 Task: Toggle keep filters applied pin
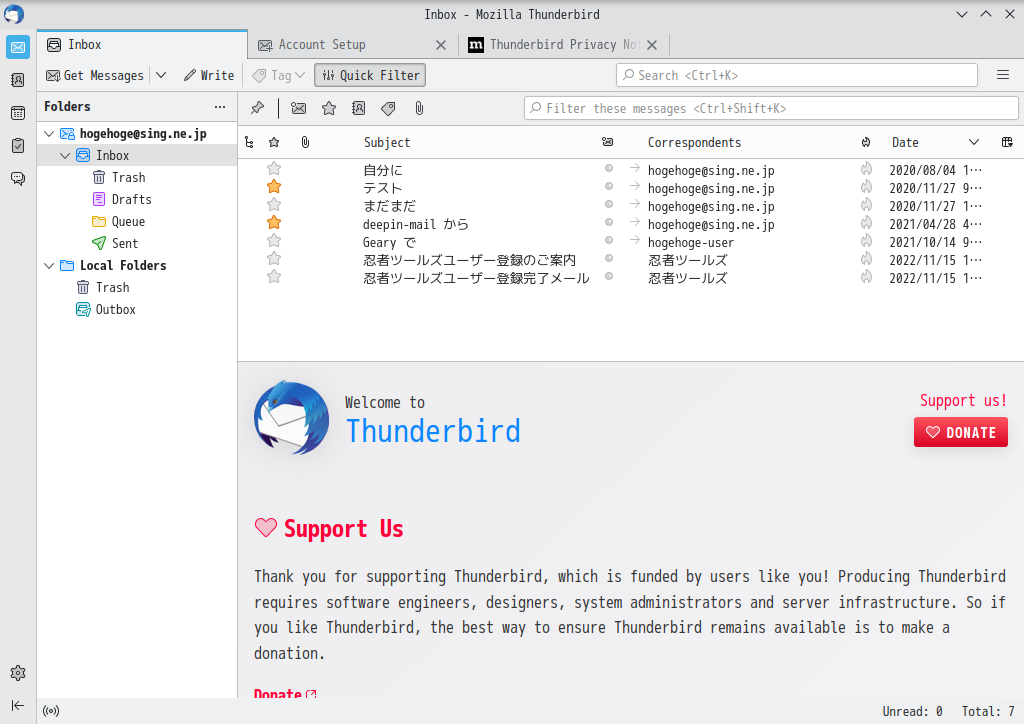coord(257,108)
